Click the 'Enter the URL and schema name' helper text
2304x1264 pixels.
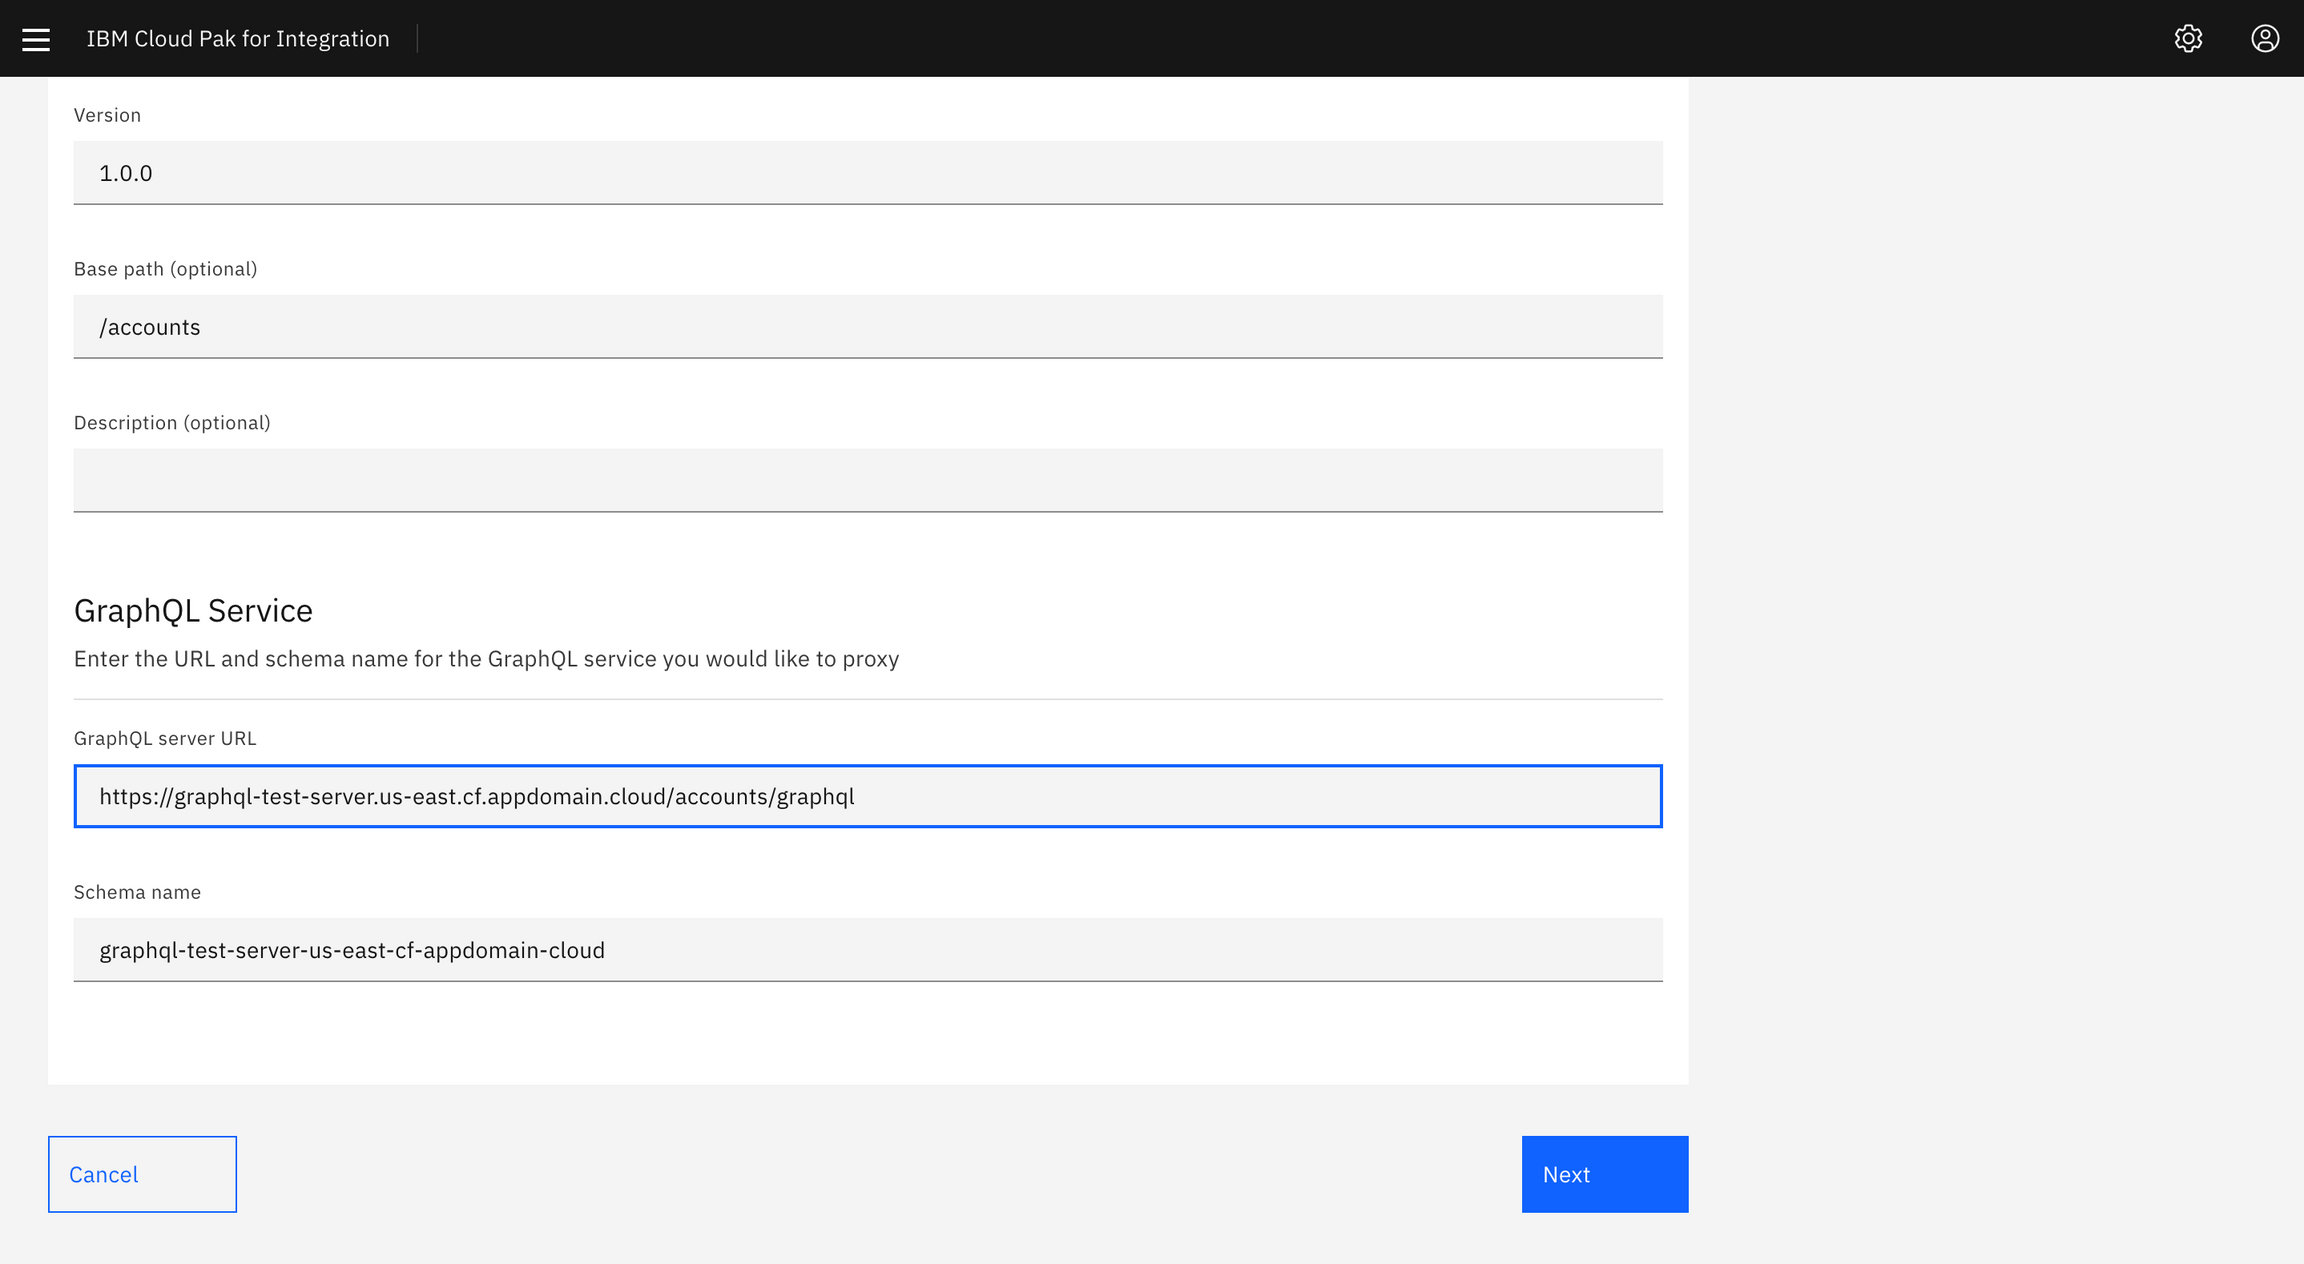point(486,659)
